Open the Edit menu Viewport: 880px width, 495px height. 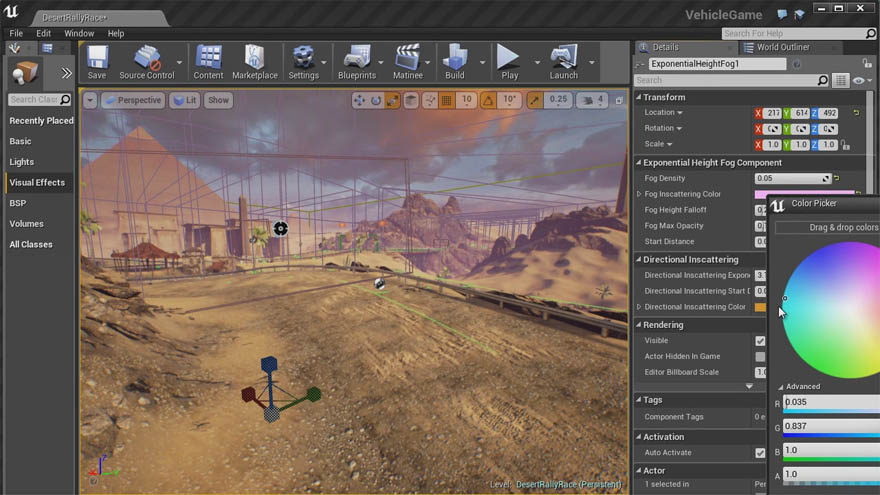[x=43, y=34]
